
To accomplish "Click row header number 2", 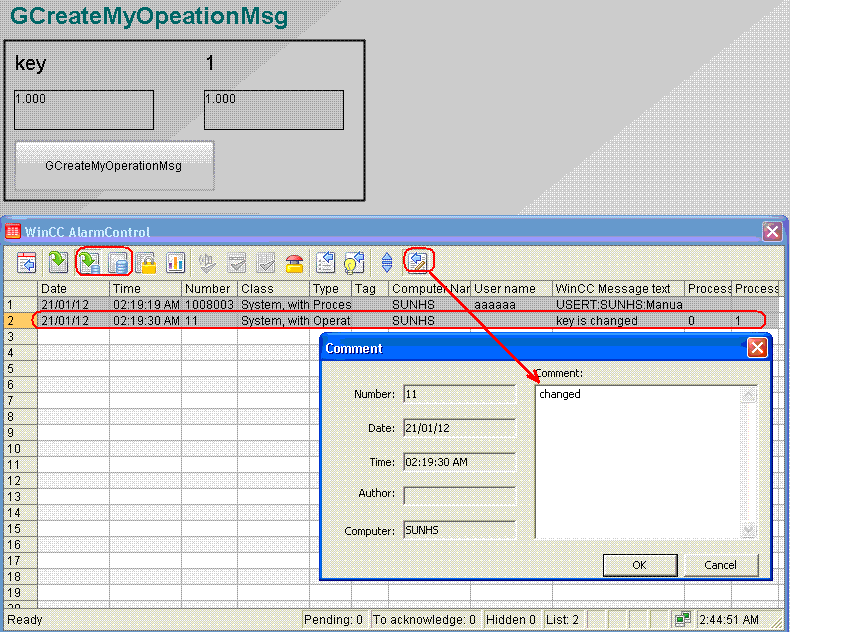I will [x=20, y=320].
